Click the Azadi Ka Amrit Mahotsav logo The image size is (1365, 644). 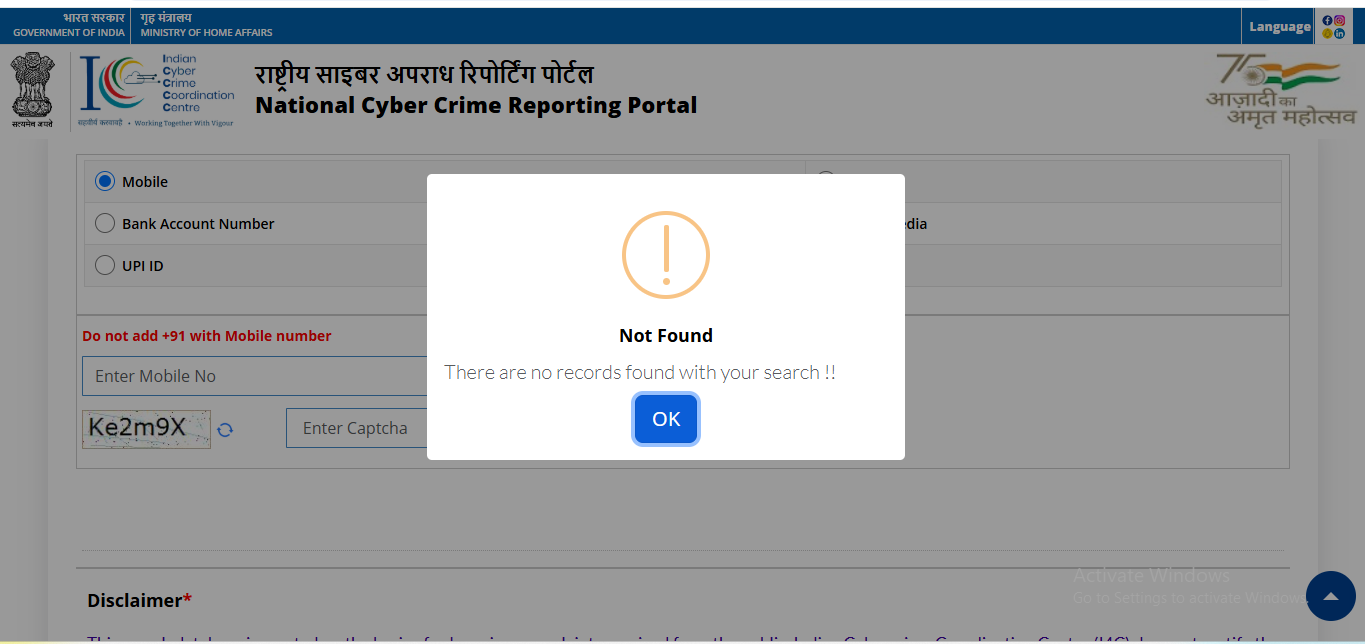(x=1279, y=90)
